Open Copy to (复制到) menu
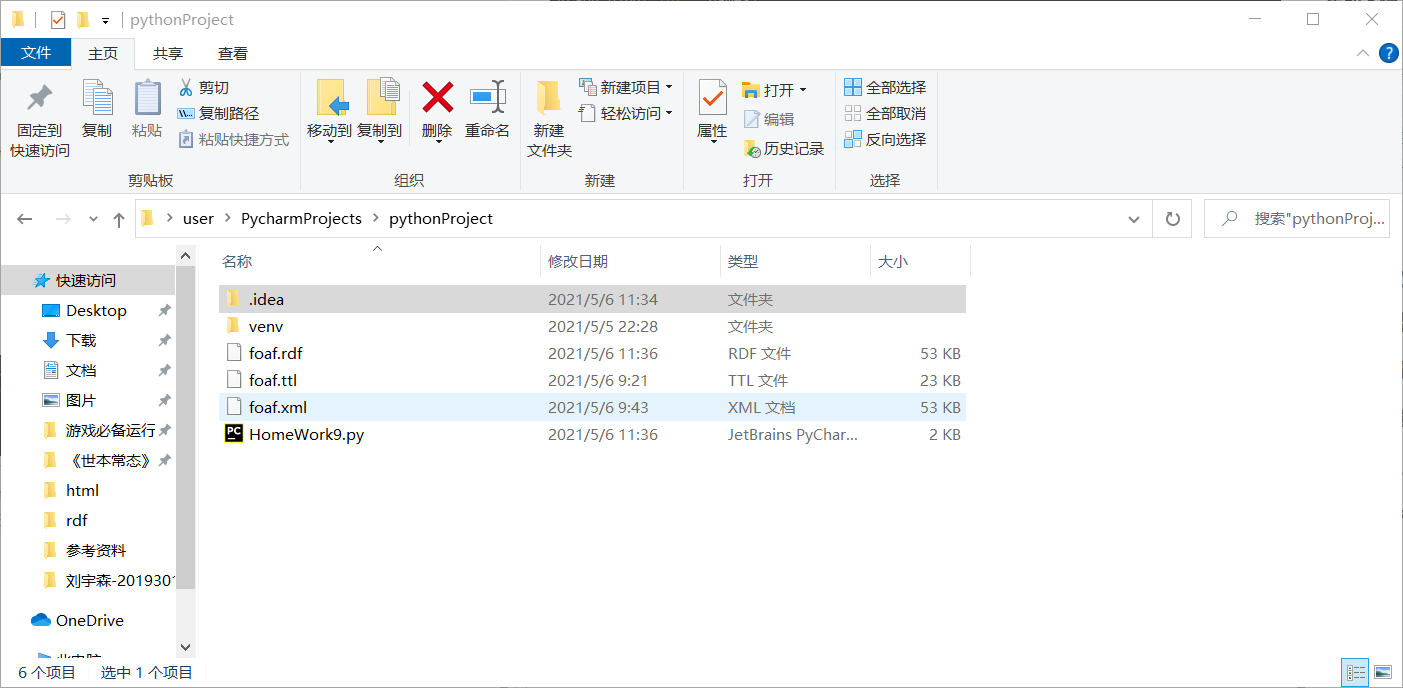The height and width of the screenshot is (688, 1403). 380,110
